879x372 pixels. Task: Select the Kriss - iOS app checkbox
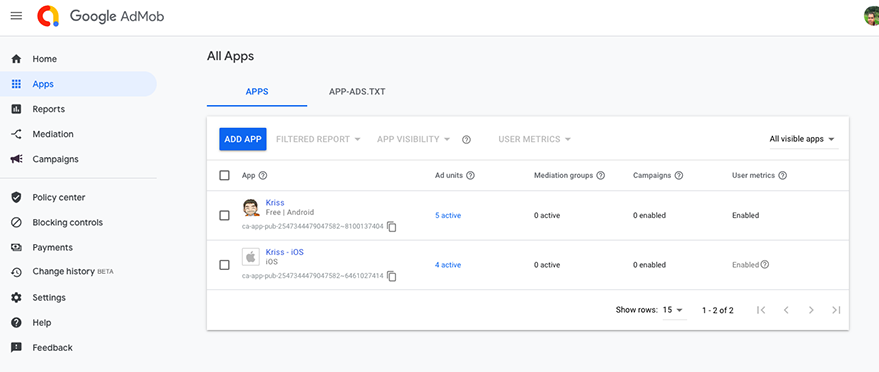point(224,265)
